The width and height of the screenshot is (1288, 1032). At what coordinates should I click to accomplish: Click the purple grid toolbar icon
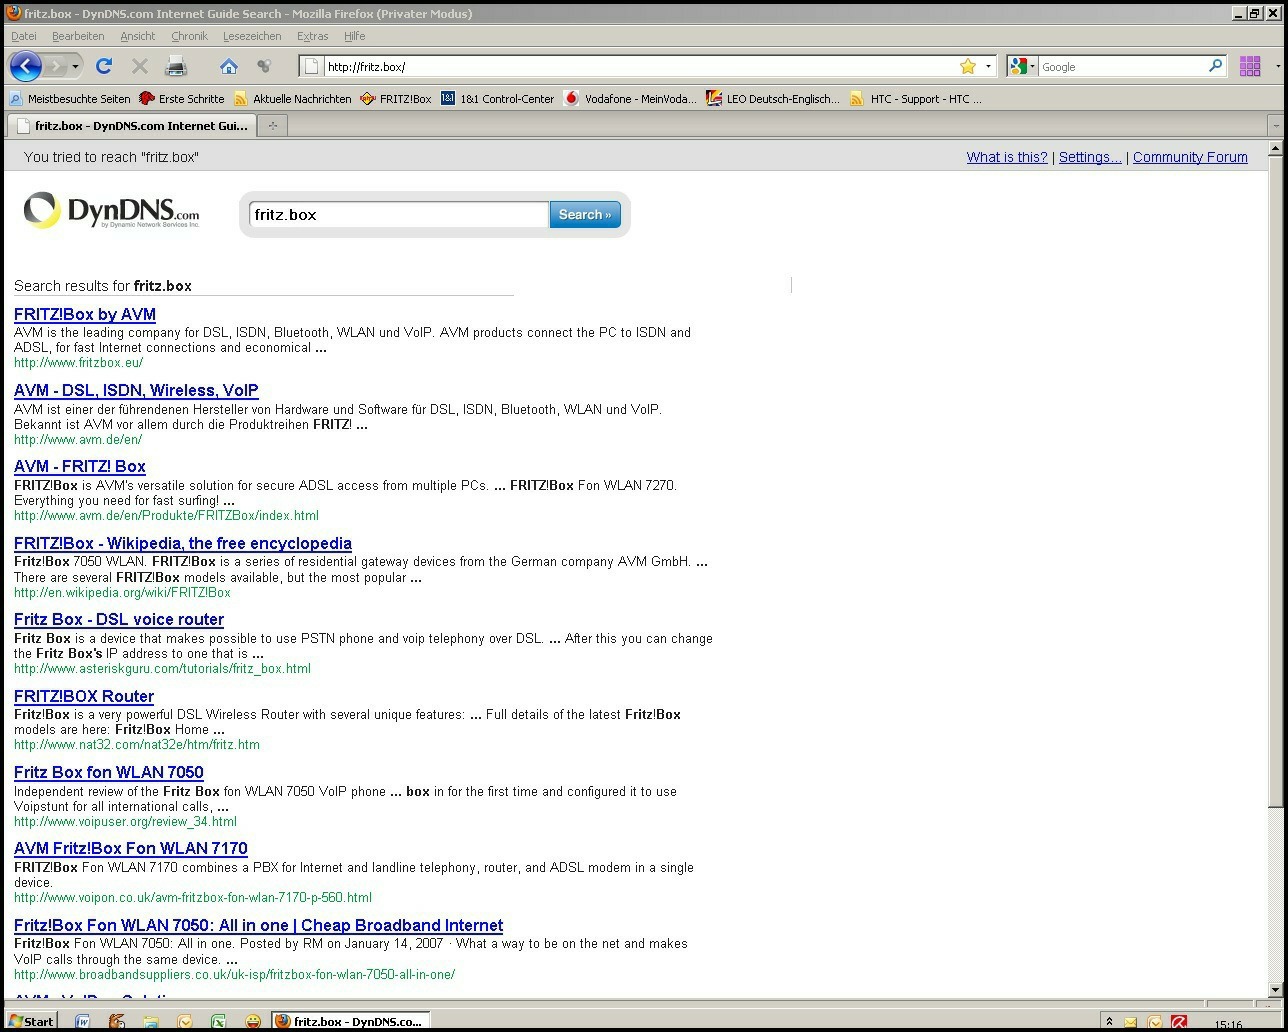1250,67
